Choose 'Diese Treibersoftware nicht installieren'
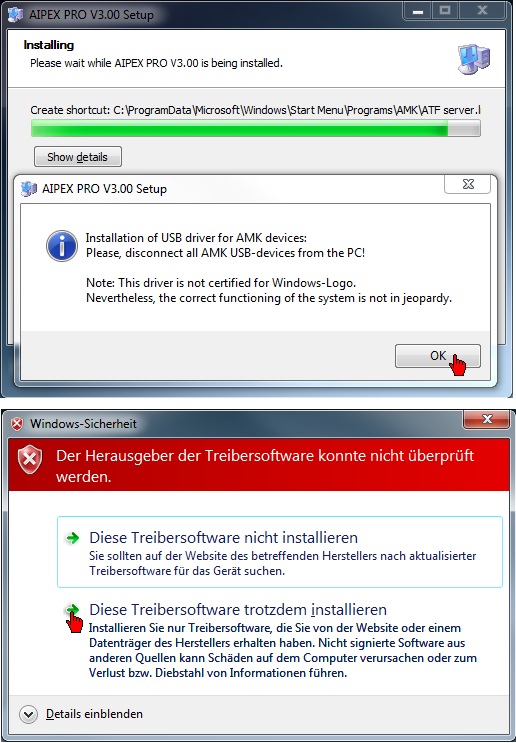The image size is (516, 743). click(x=280, y=552)
